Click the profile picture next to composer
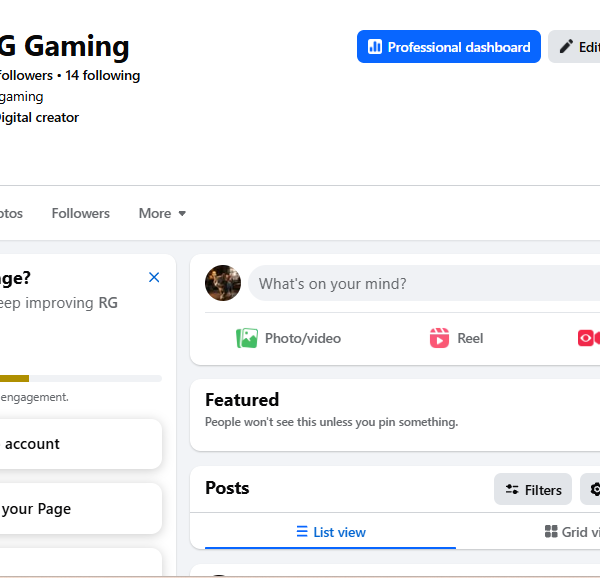Screen dimensions: 600x578 click(223, 283)
